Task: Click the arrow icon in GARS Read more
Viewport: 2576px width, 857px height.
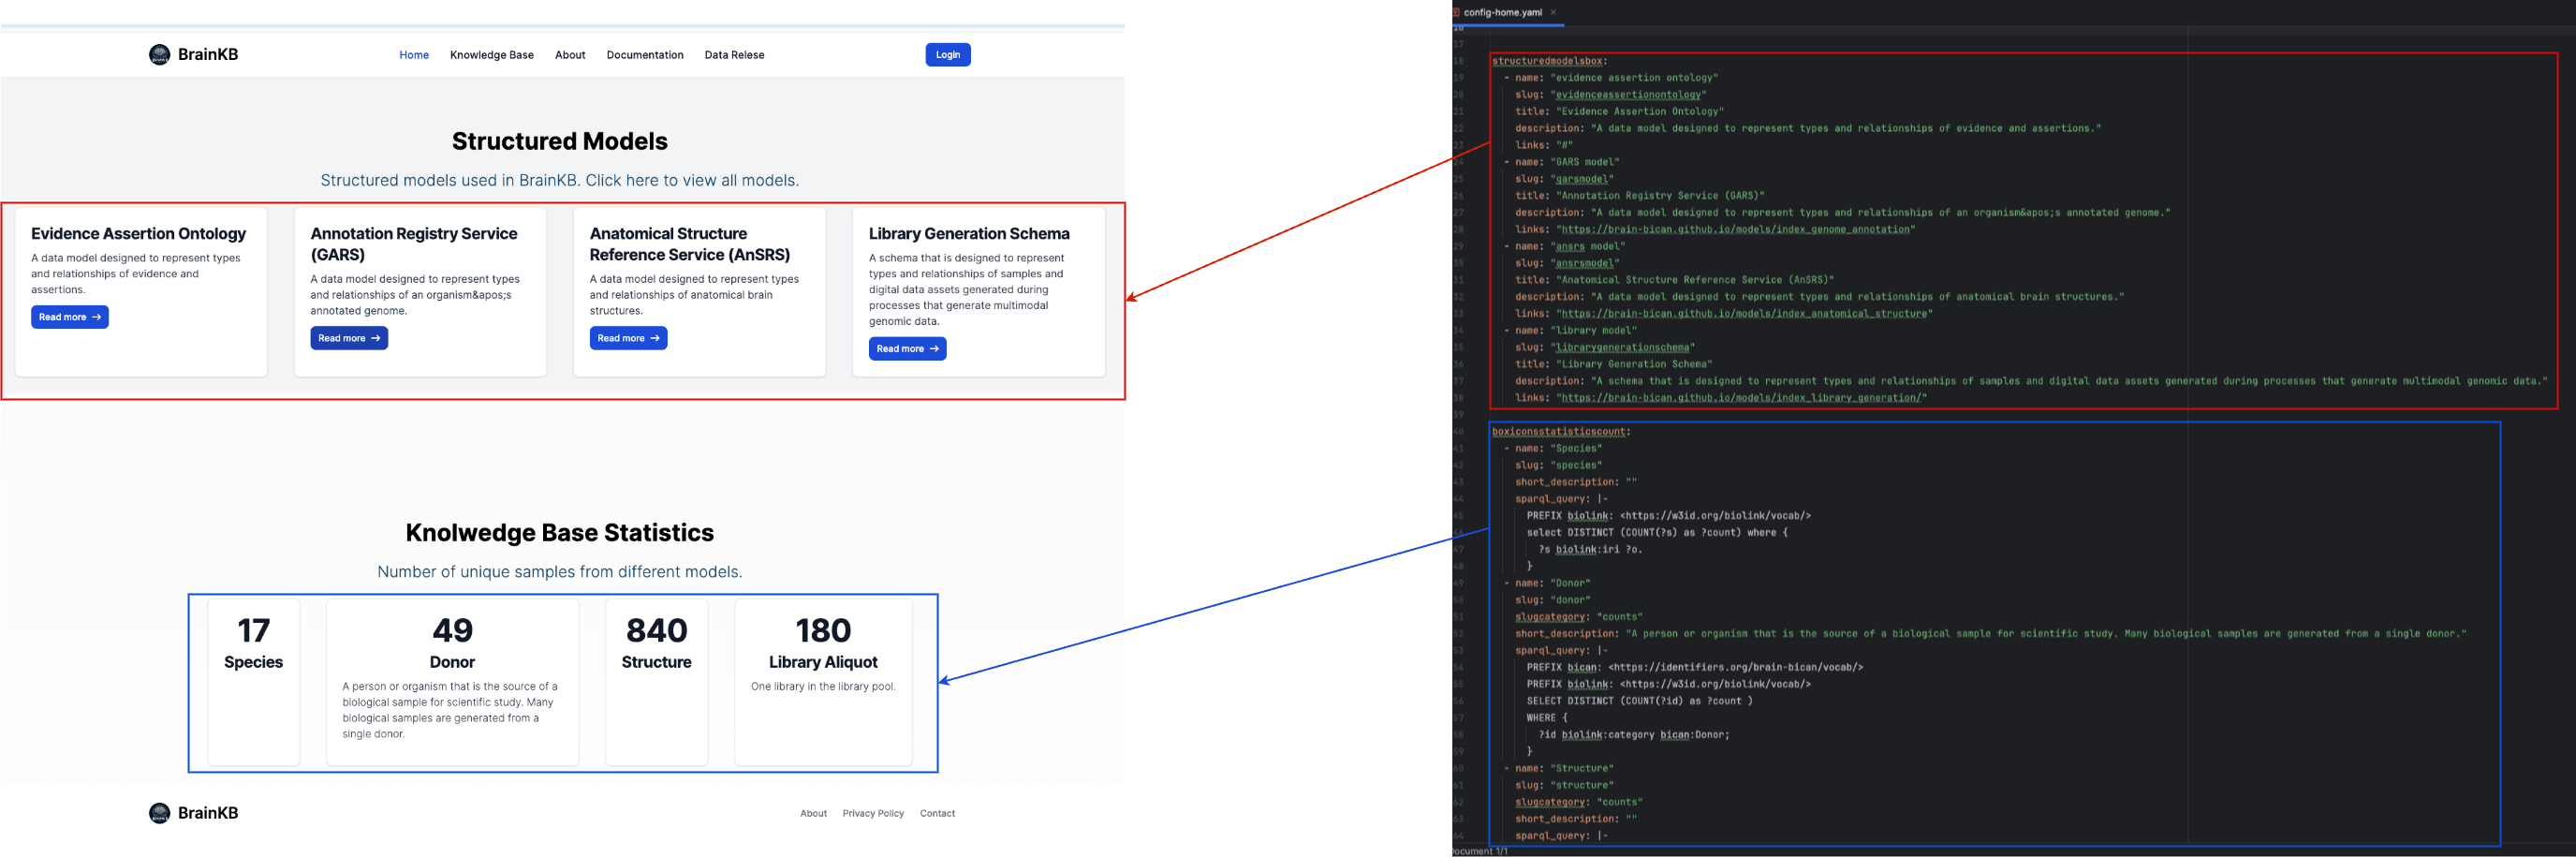Action: (x=376, y=338)
